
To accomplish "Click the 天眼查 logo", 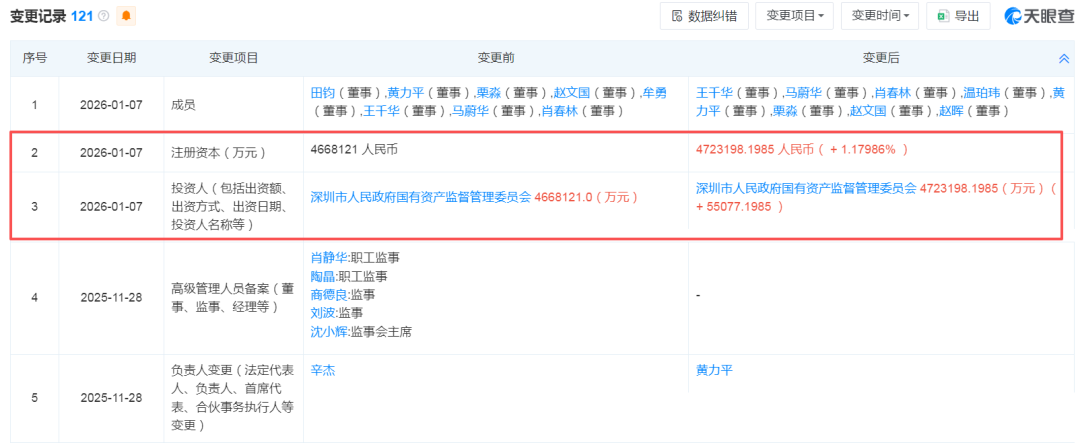I will [1039, 16].
